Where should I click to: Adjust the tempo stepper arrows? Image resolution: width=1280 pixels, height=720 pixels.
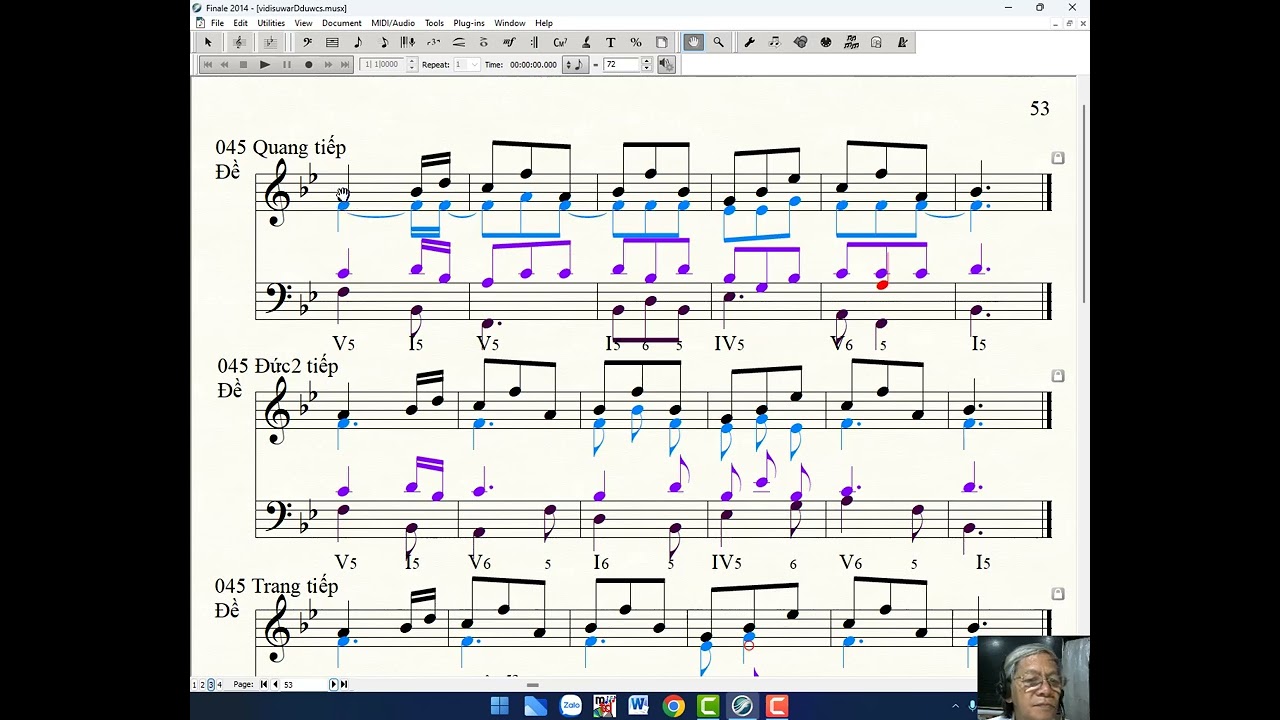click(646, 64)
